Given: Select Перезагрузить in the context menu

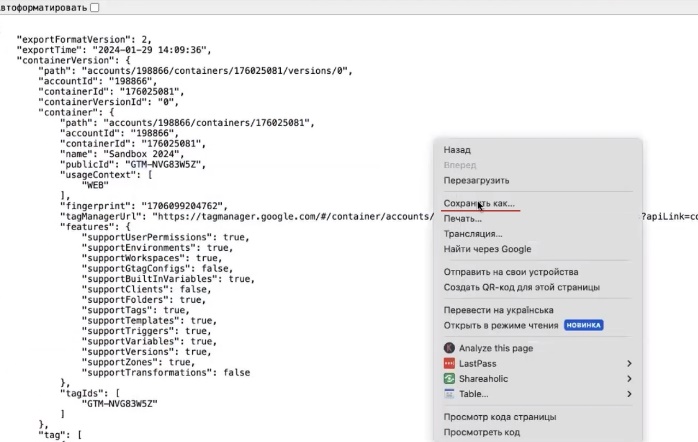Looking at the screenshot, I should [476, 181].
